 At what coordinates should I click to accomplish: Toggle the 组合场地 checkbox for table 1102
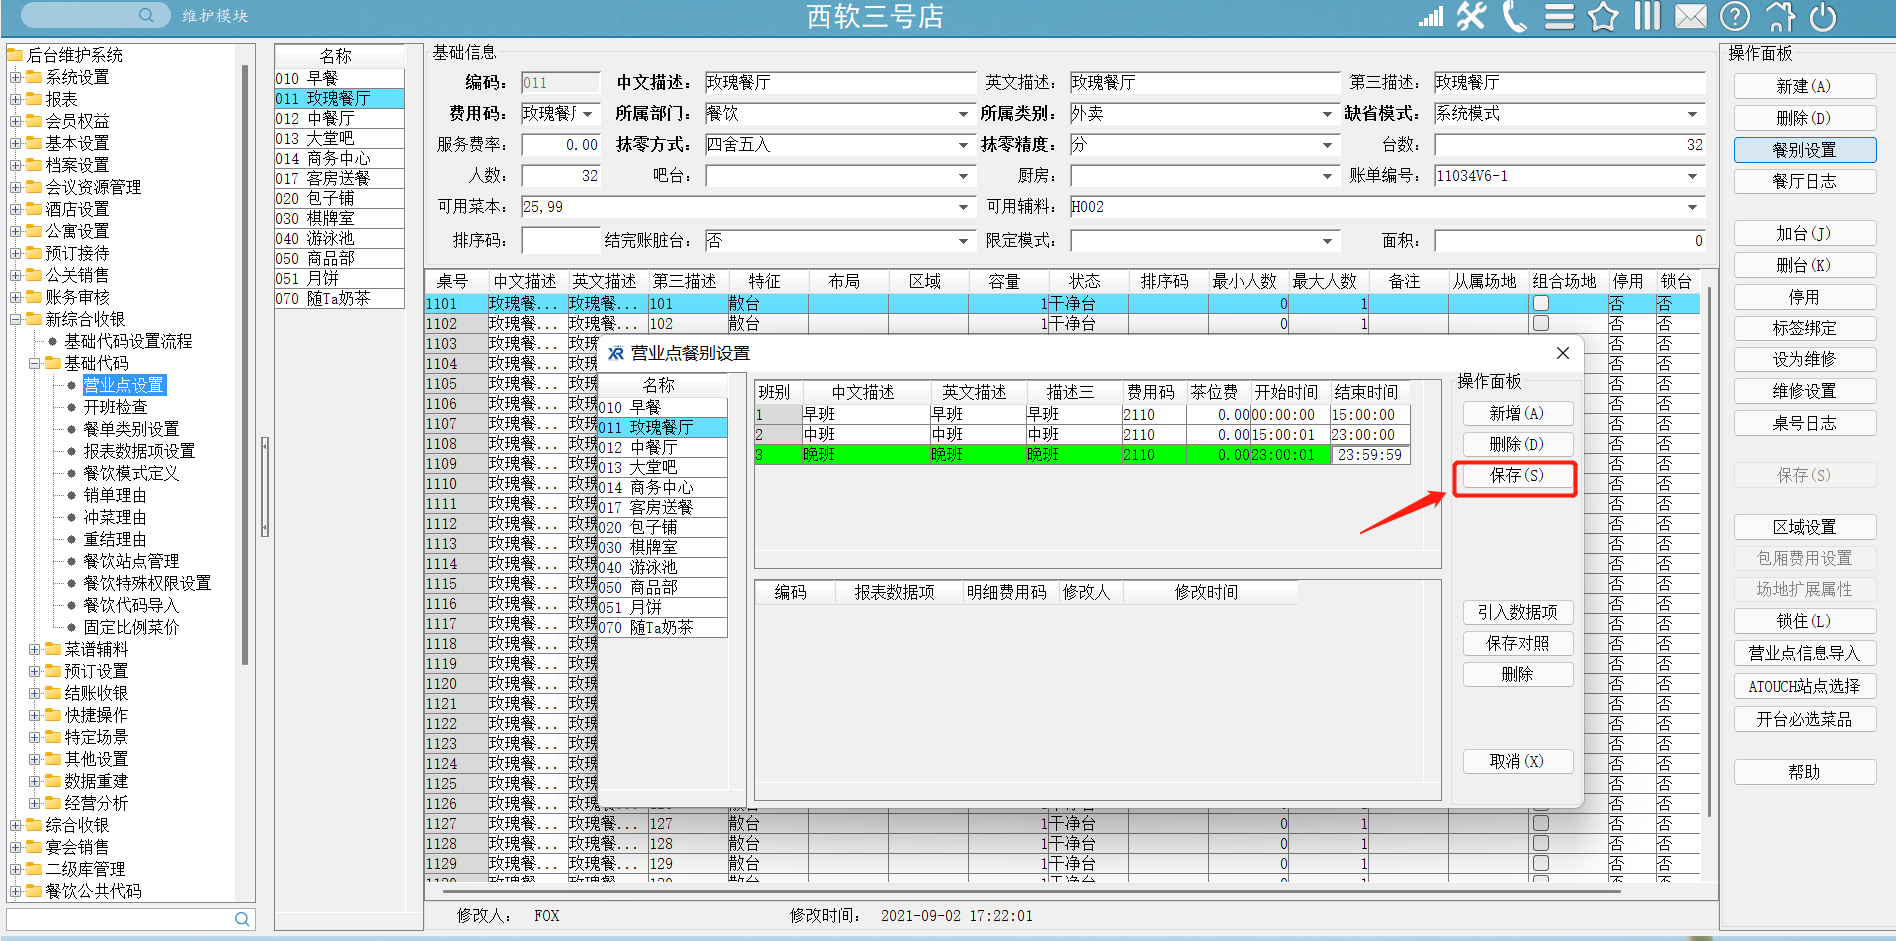tap(1541, 323)
